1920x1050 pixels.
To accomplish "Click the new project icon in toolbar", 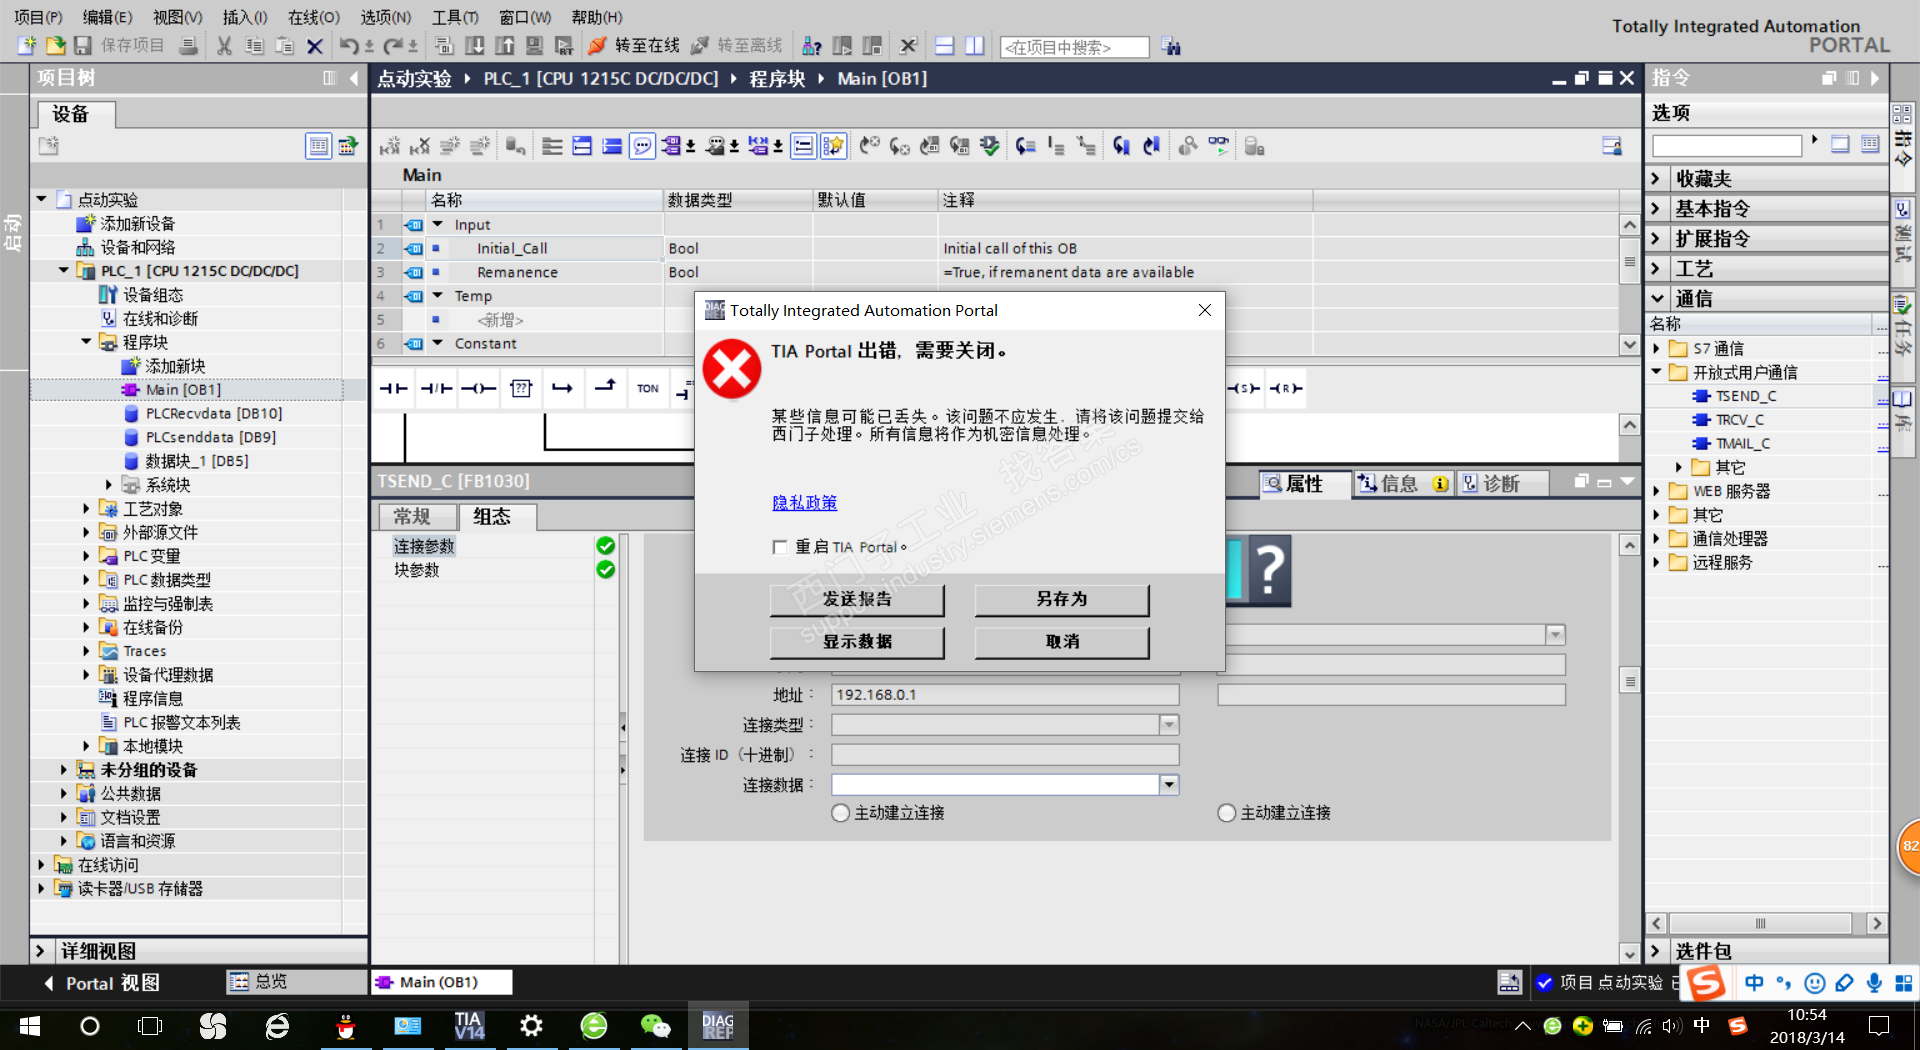I will tap(27, 46).
